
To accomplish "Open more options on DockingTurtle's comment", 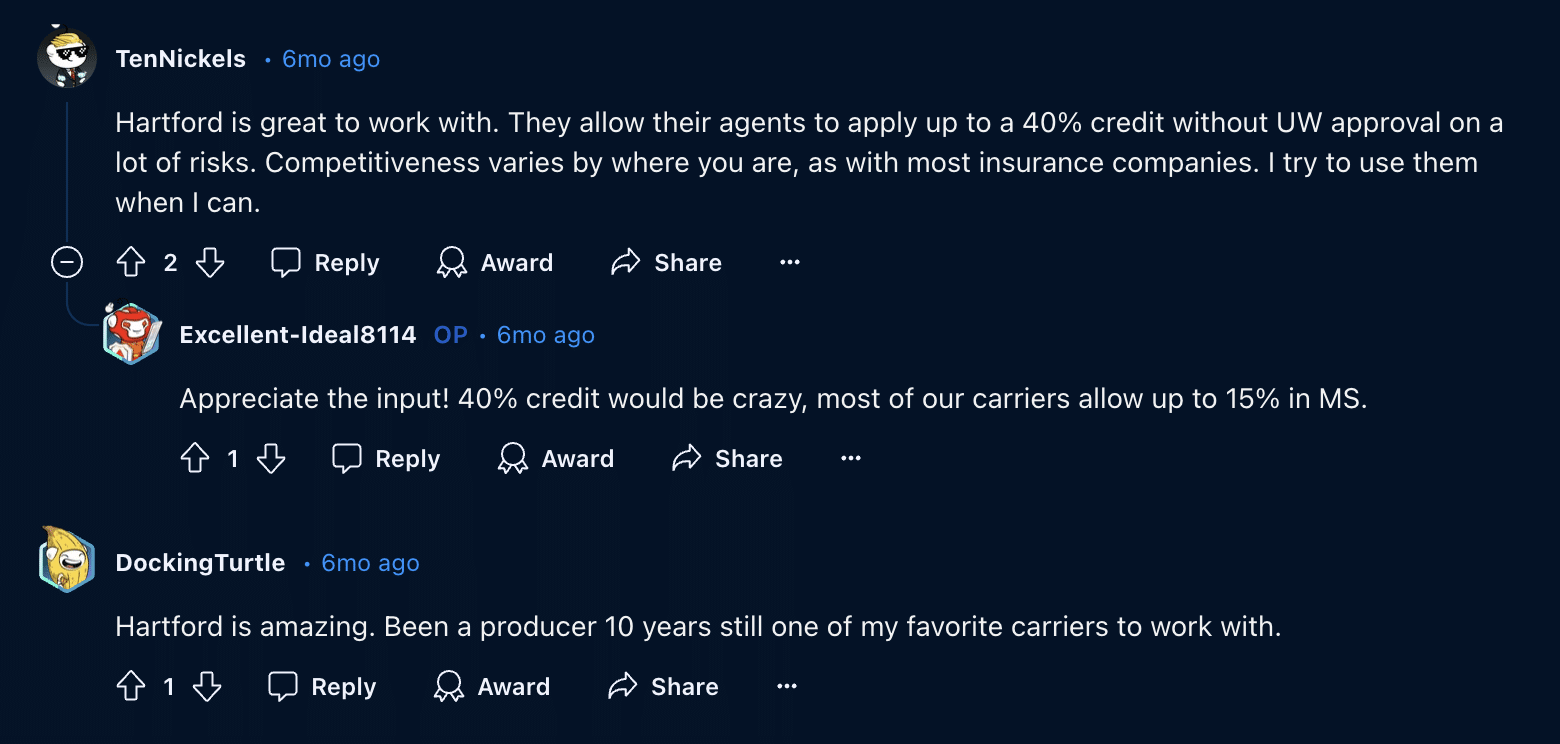I will pyautogui.click(x=787, y=687).
